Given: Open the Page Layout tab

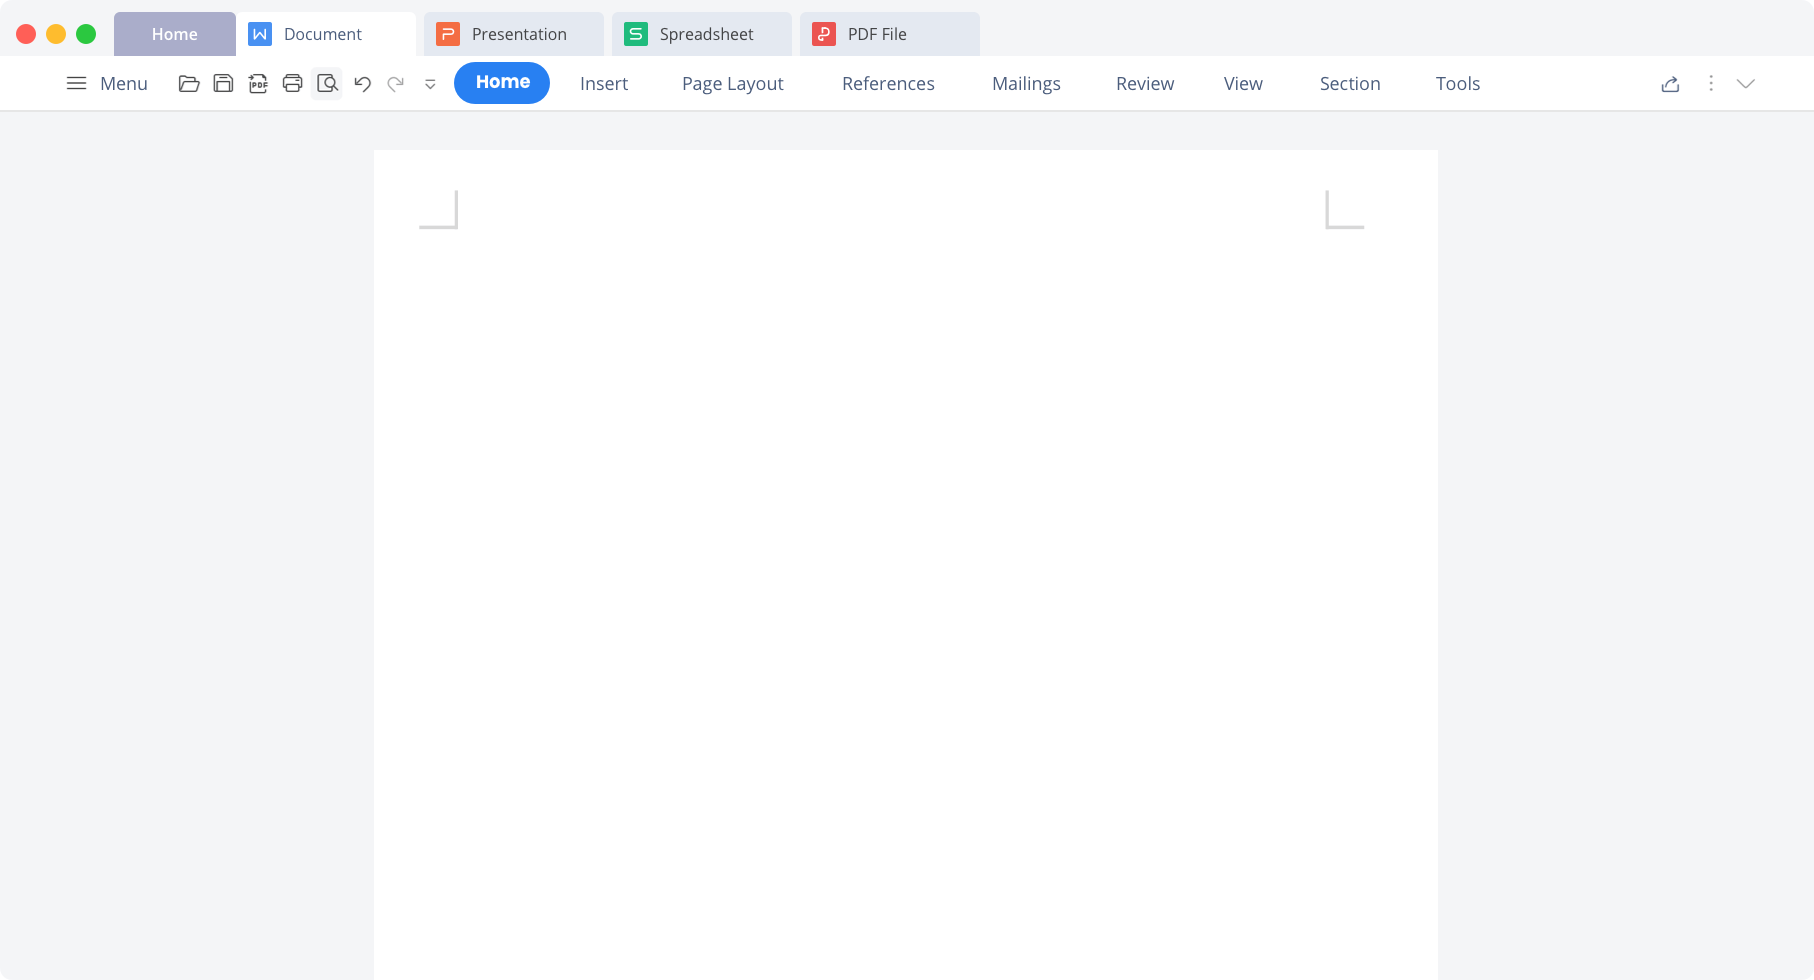Looking at the screenshot, I should [x=732, y=84].
